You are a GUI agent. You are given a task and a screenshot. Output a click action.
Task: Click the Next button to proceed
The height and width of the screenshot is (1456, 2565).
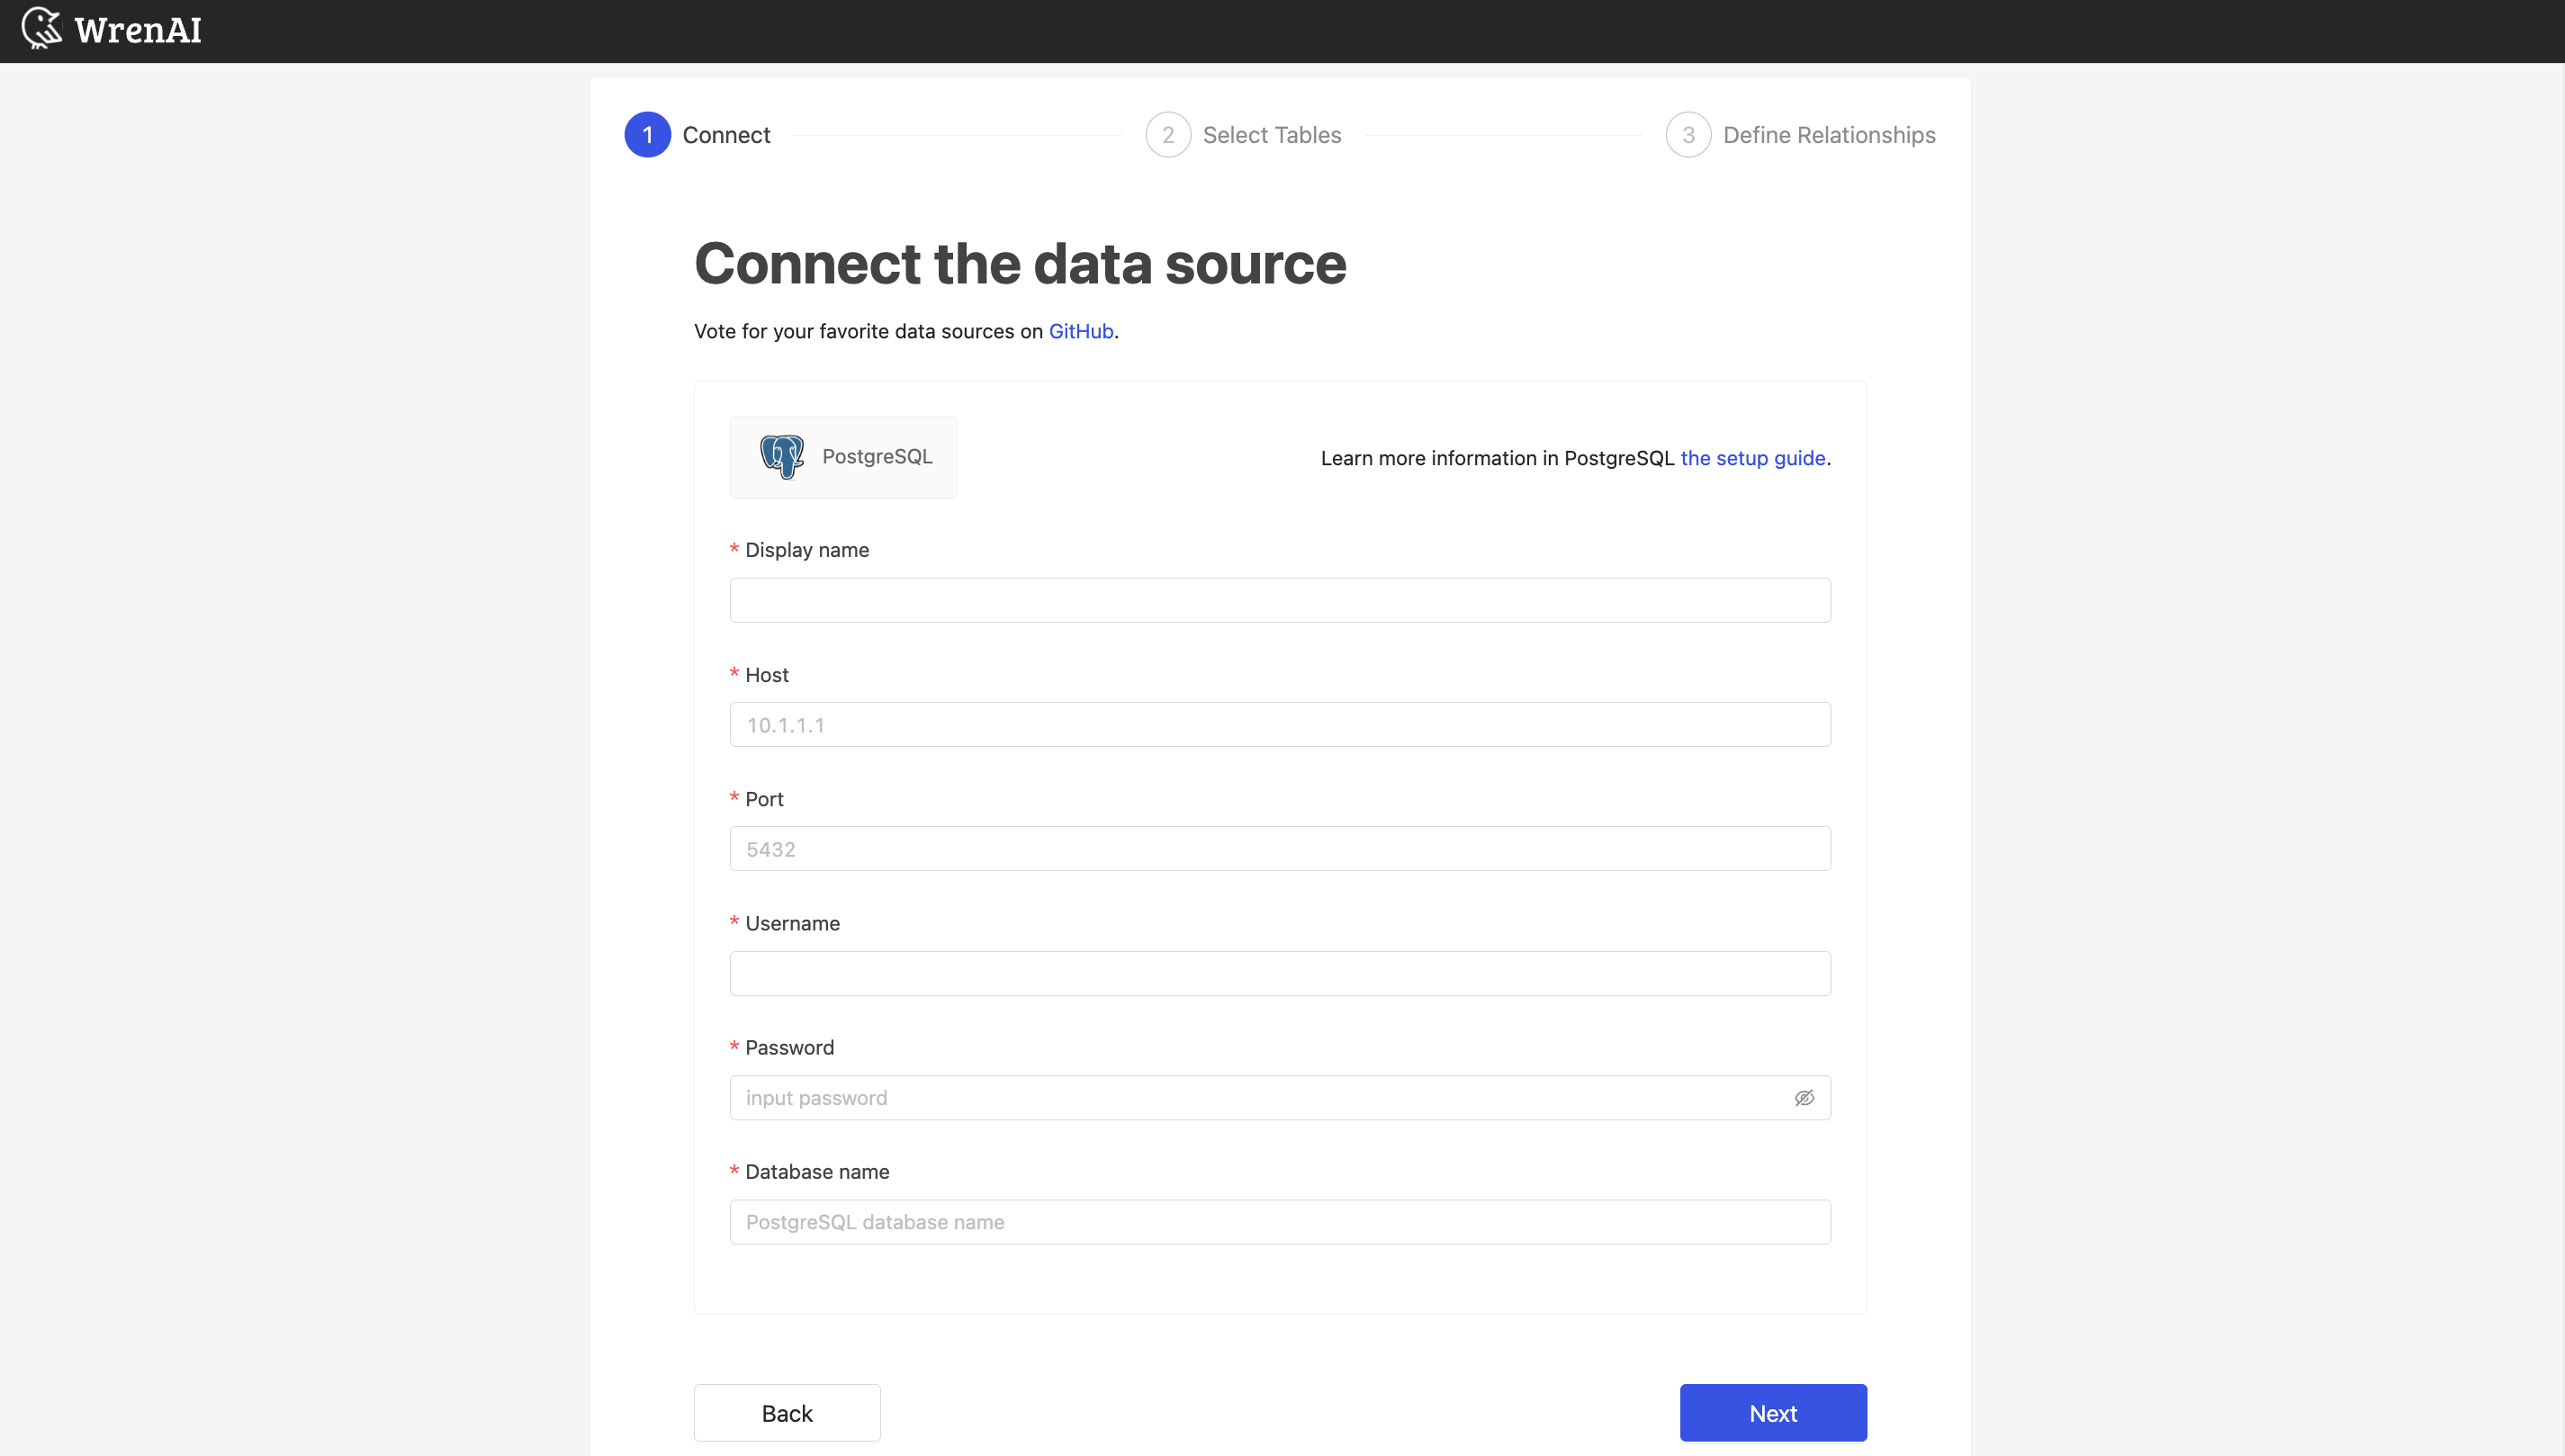tap(1772, 1412)
